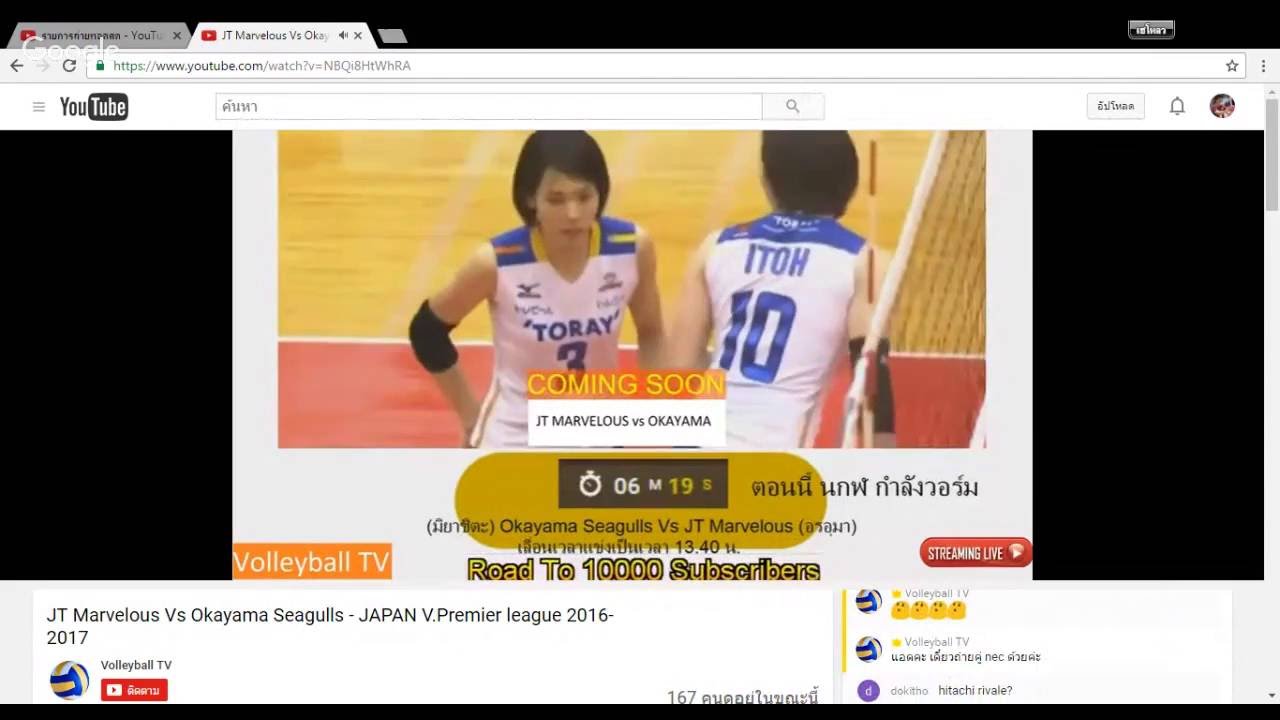Click the Volleyball TV channel avatar
Screen dimensions: 1280x720
click(69, 680)
